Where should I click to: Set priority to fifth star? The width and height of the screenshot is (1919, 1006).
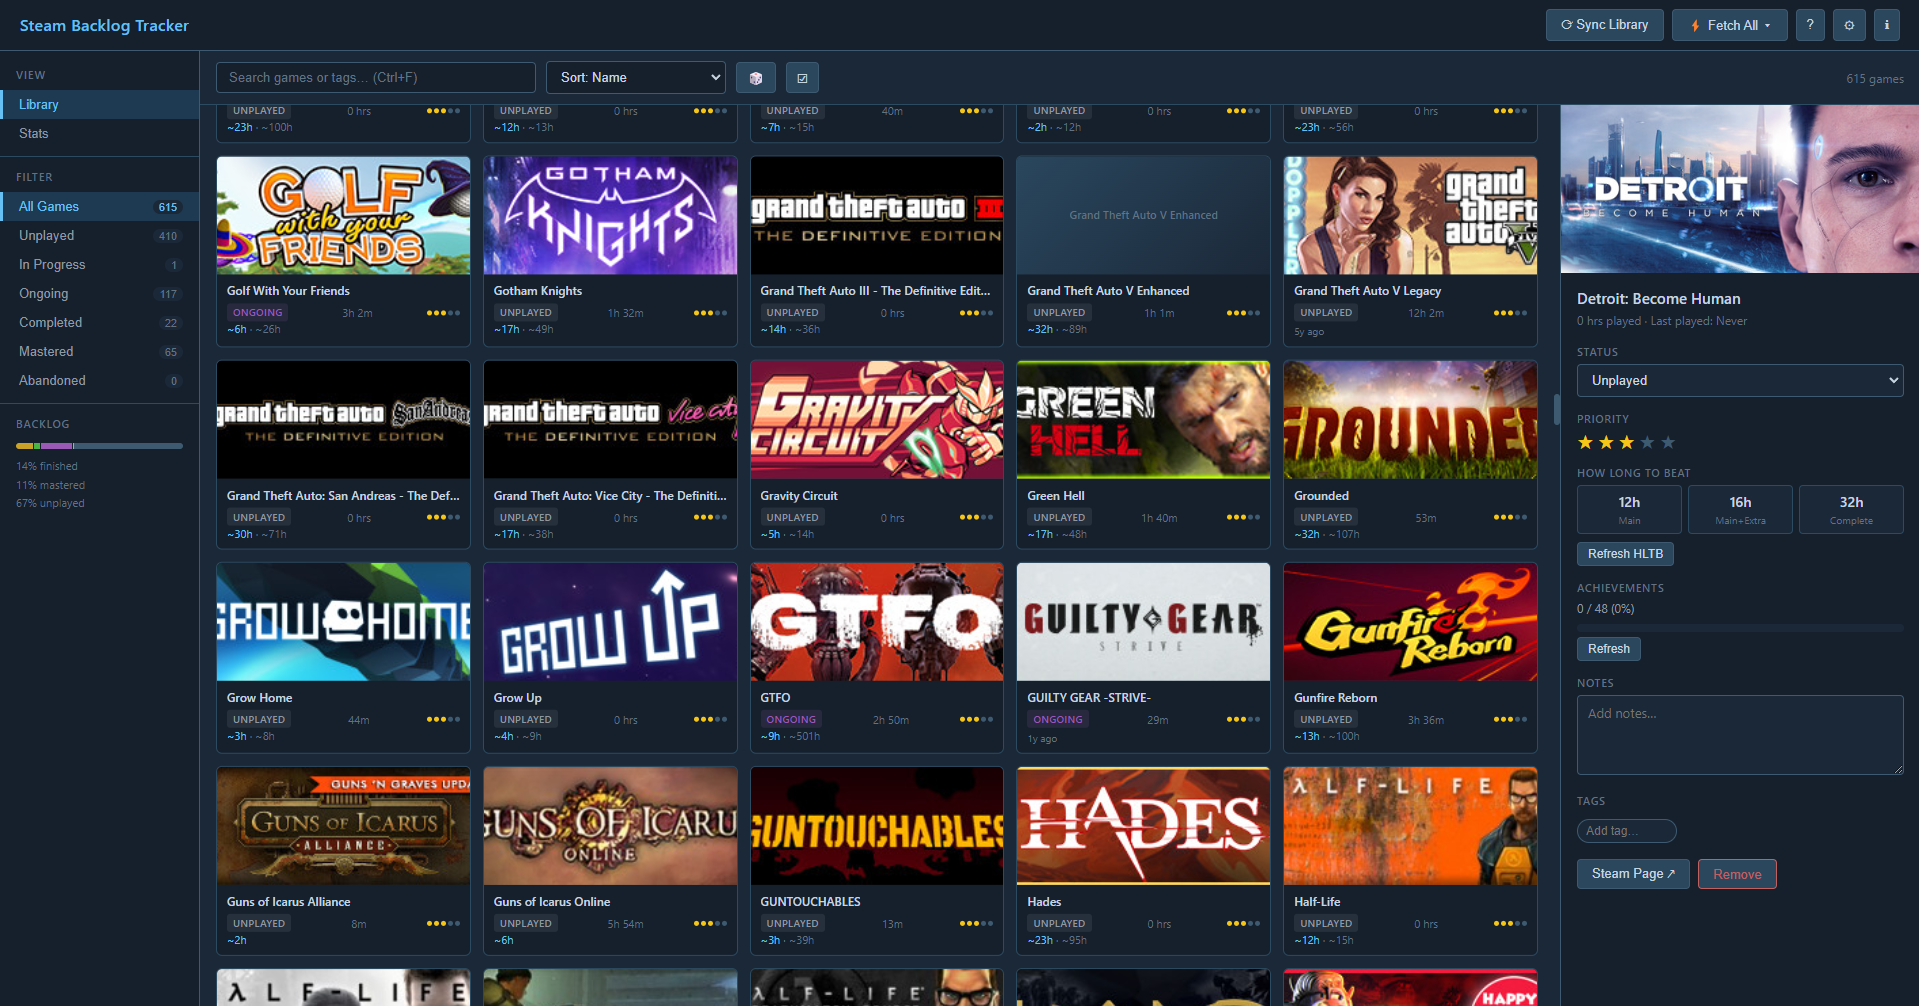pyautogui.click(x=1668, y=442)
